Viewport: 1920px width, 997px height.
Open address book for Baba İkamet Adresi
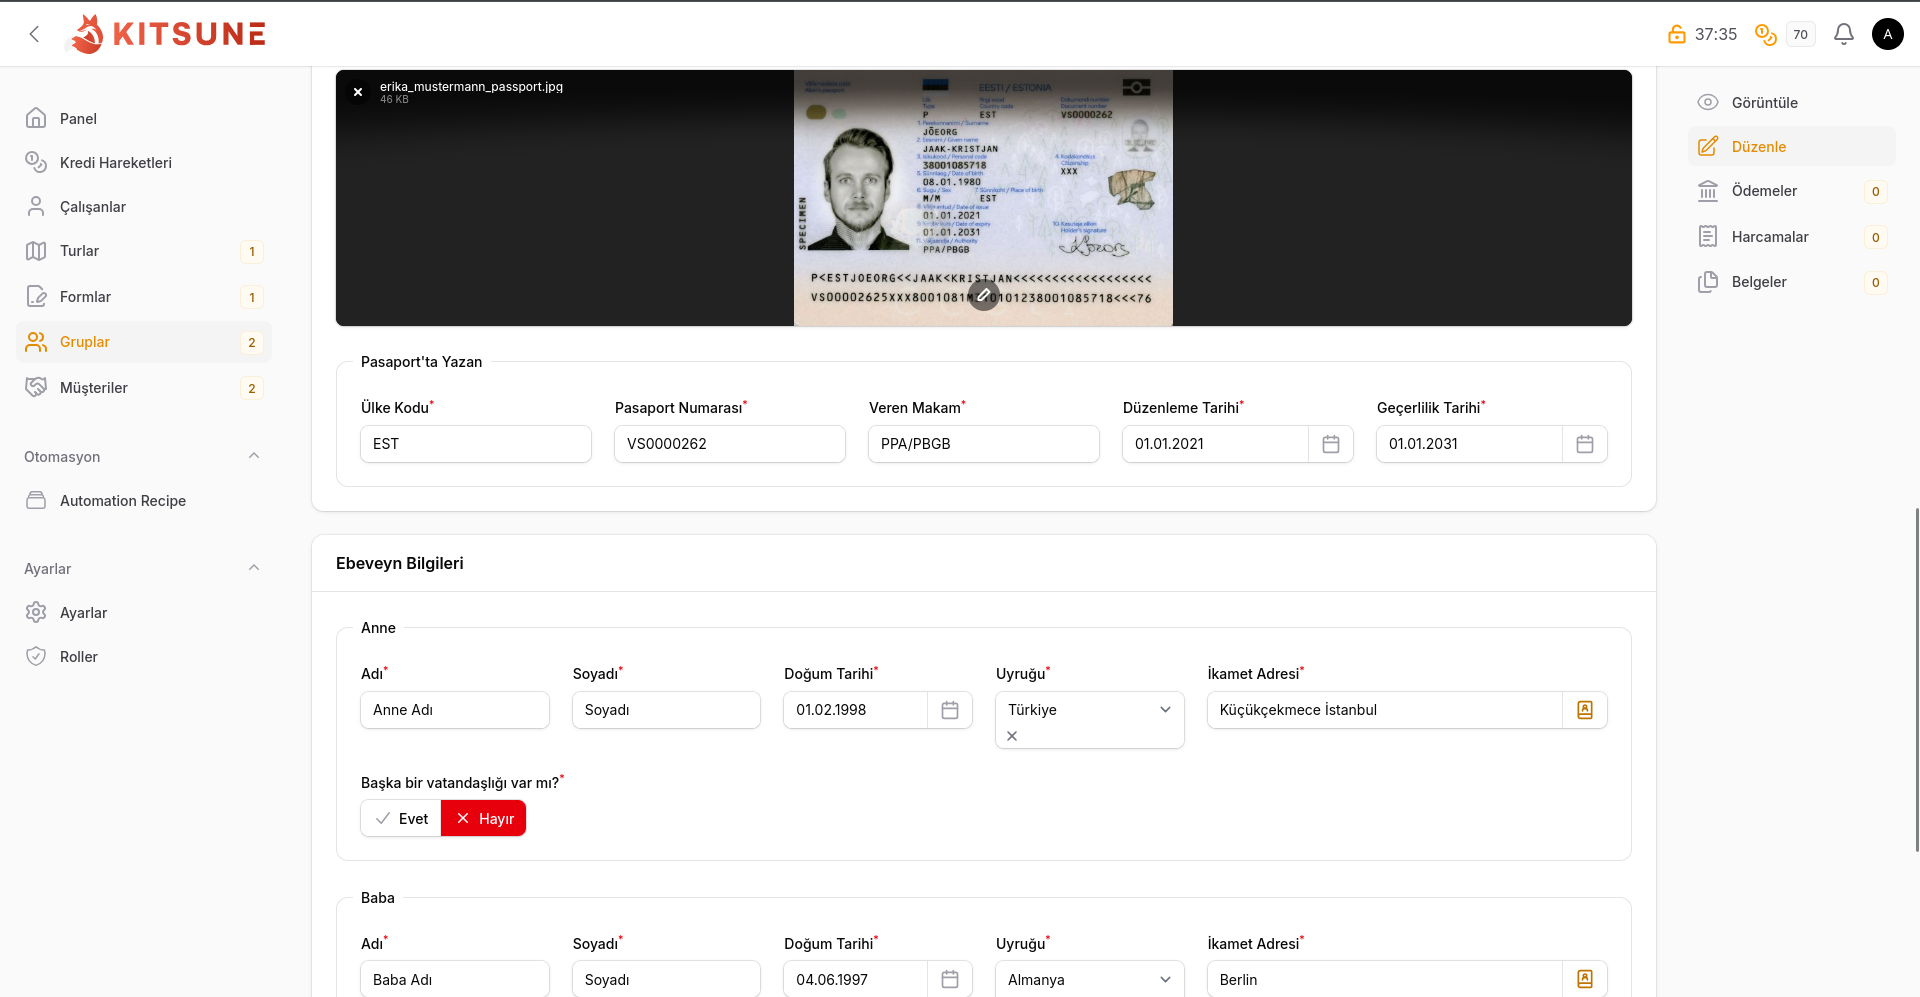pyautogui.click(x=1585, y=979)
